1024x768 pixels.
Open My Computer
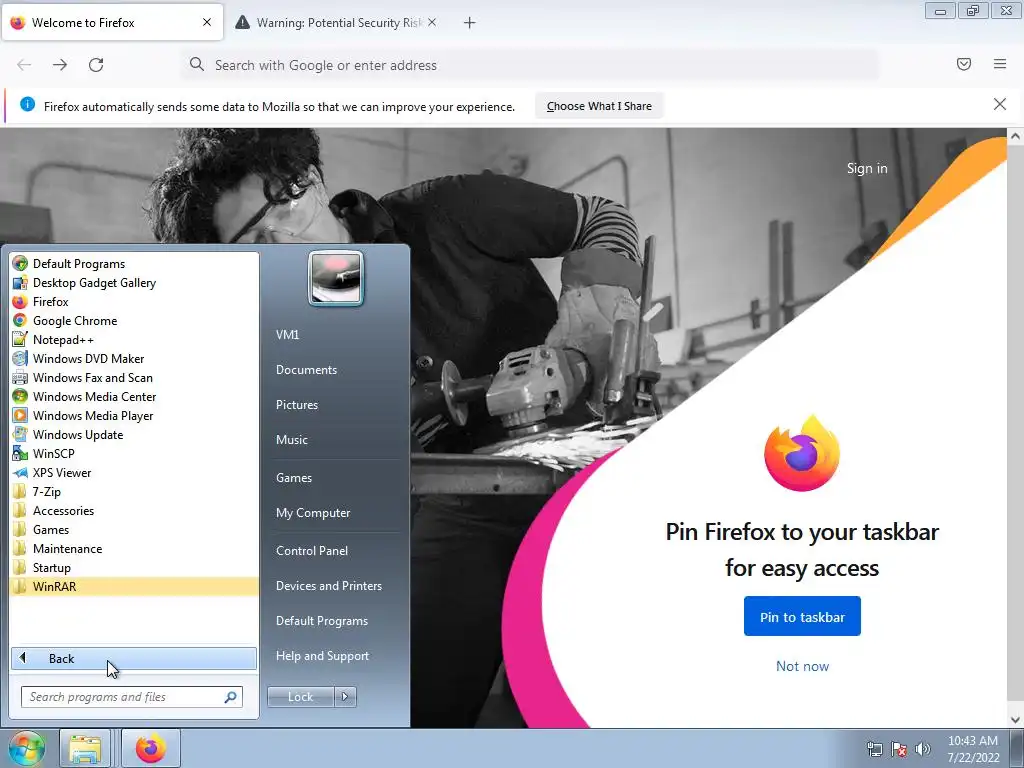click(x=313, y=513)
